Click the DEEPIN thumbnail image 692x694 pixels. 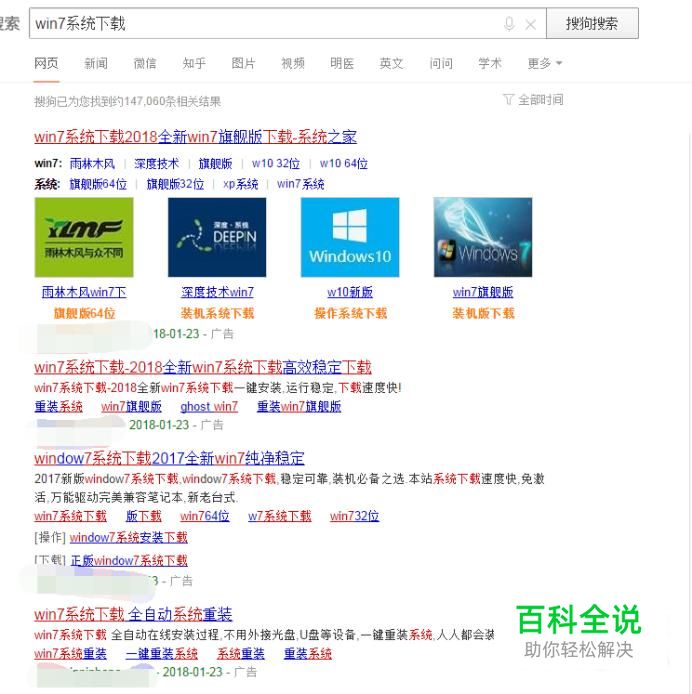pos(217,237)
